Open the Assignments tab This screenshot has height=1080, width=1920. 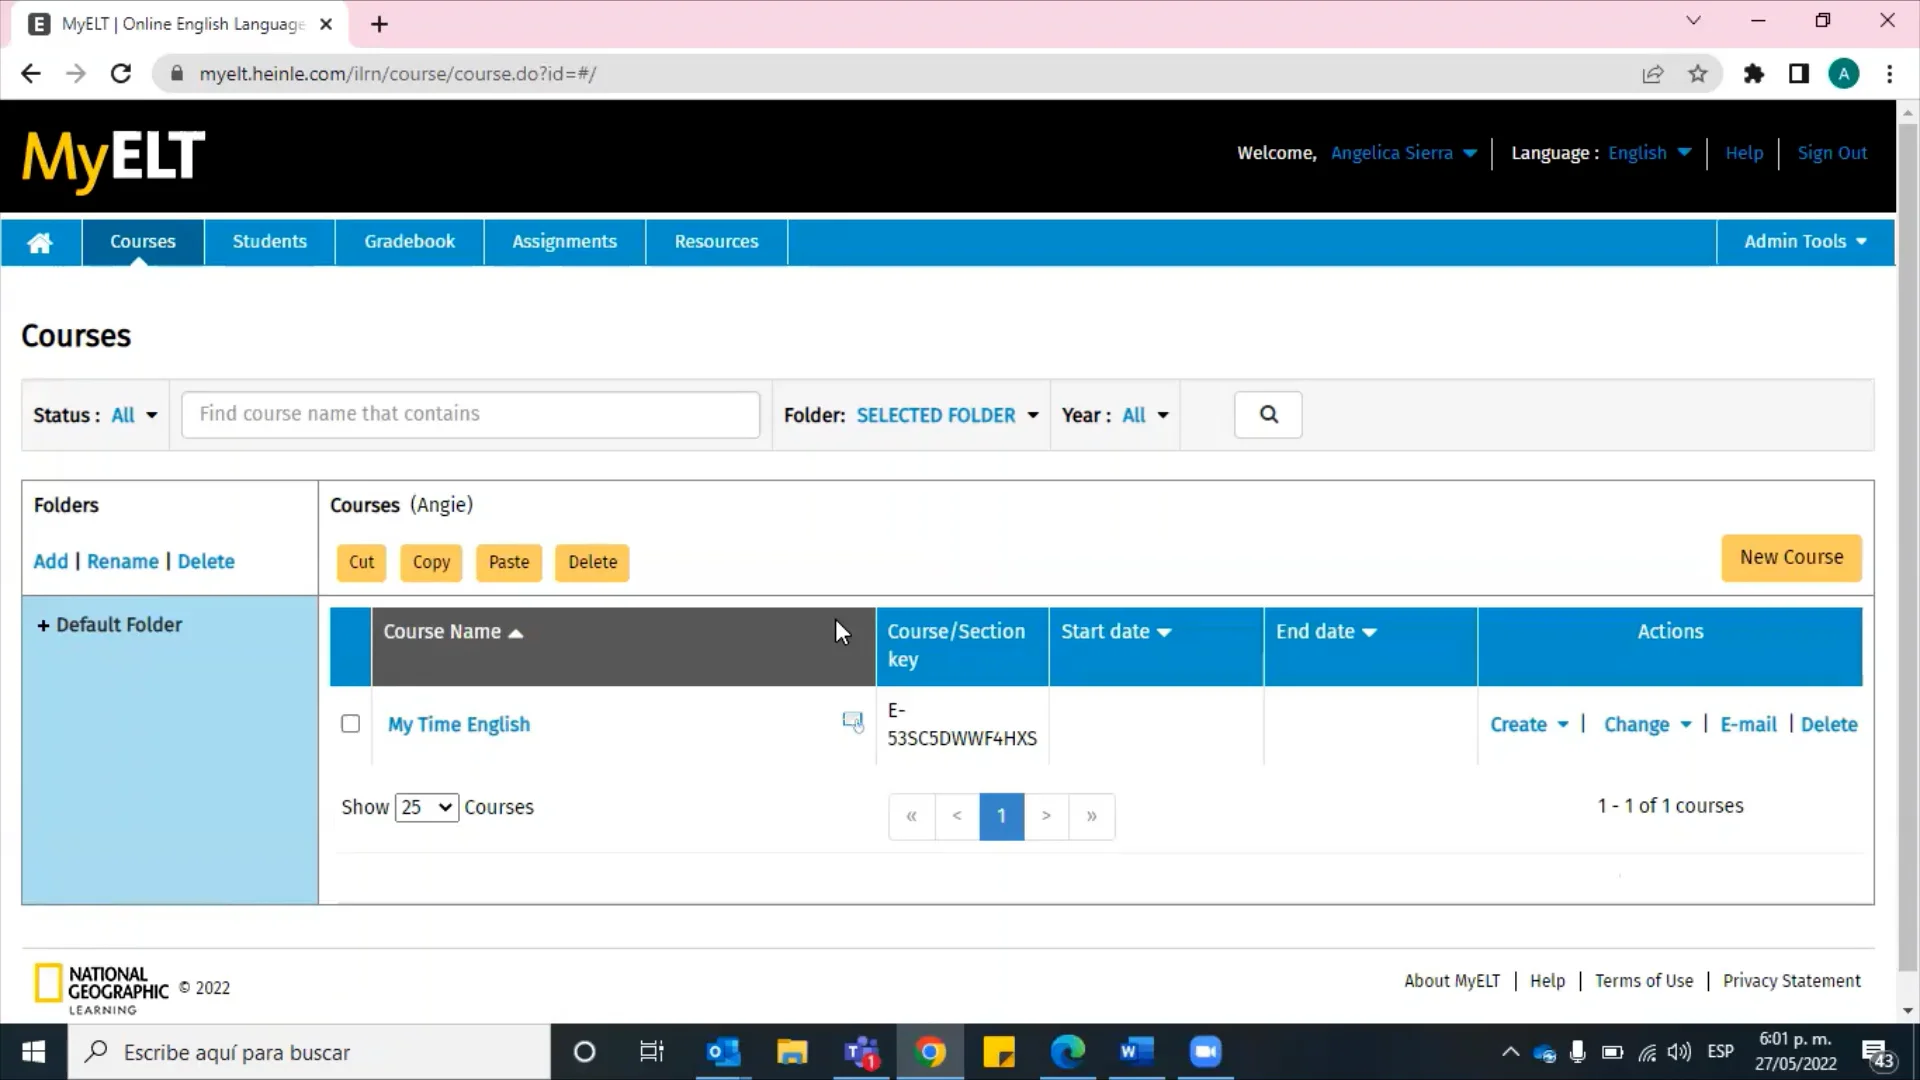[564, 242]
